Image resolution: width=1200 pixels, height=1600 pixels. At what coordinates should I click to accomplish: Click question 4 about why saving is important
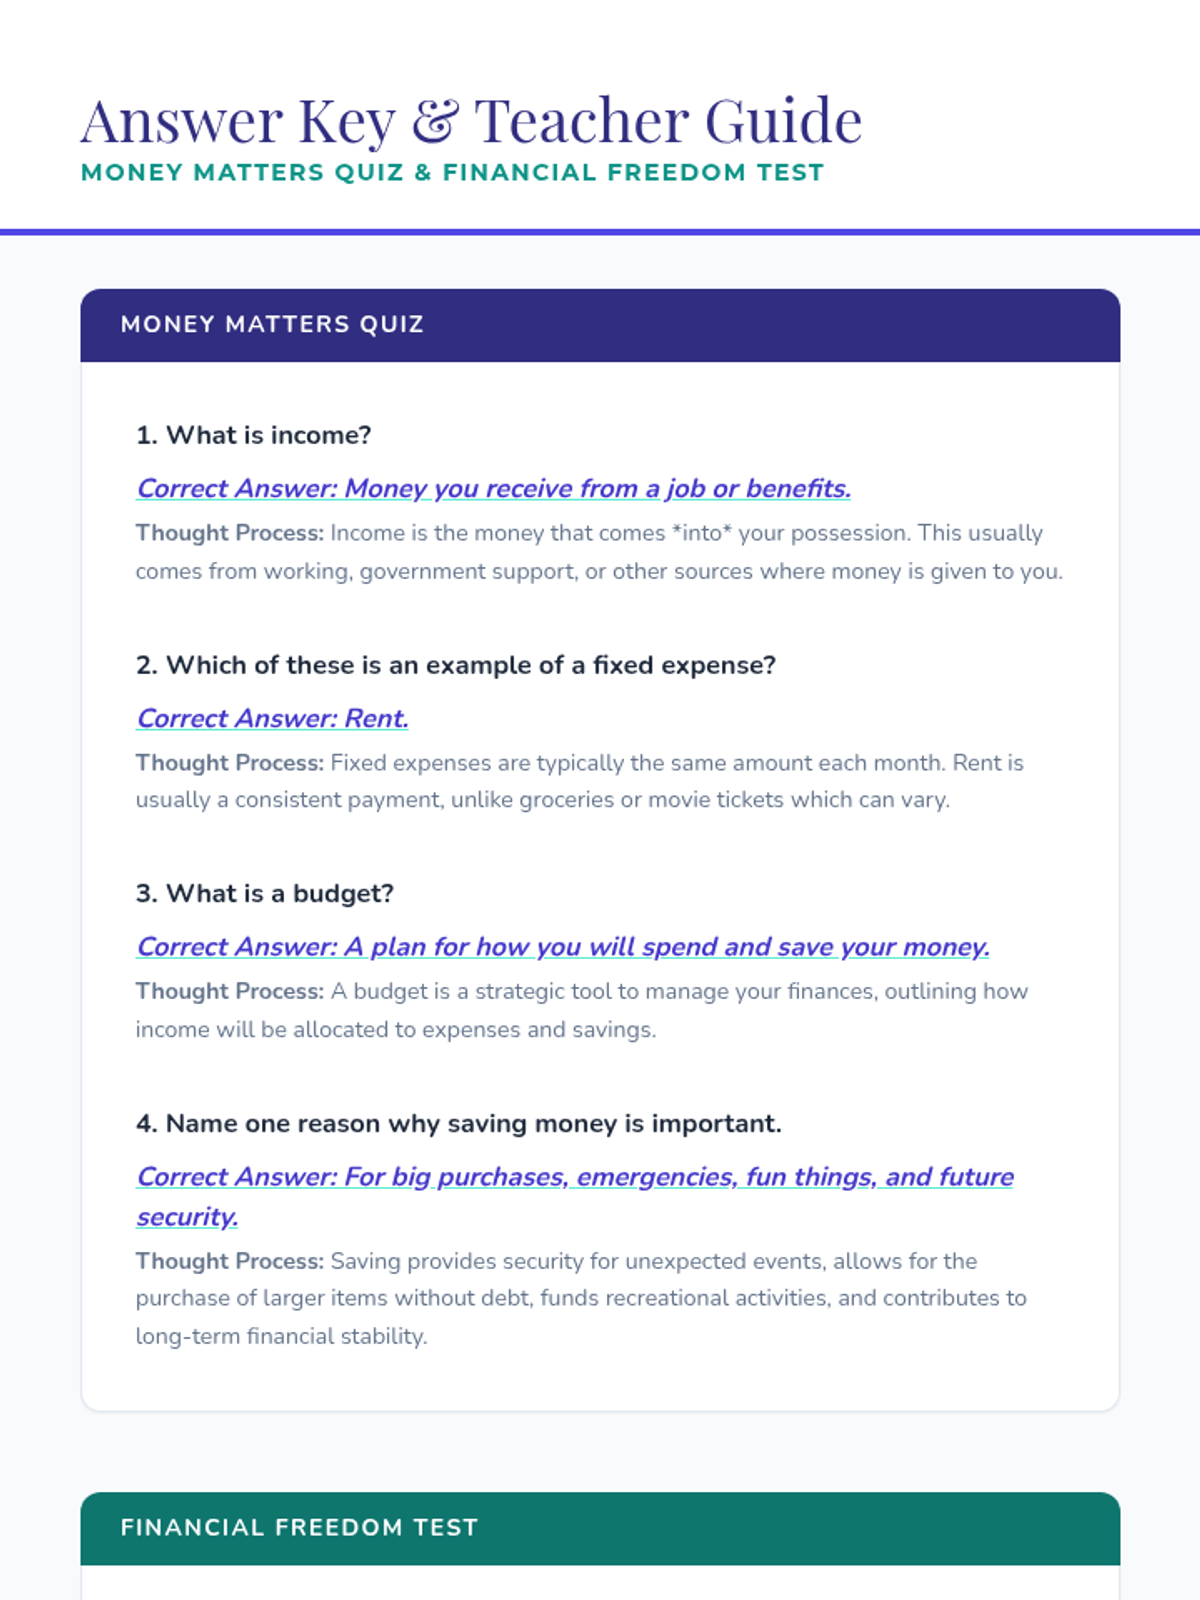(458, 1123)
